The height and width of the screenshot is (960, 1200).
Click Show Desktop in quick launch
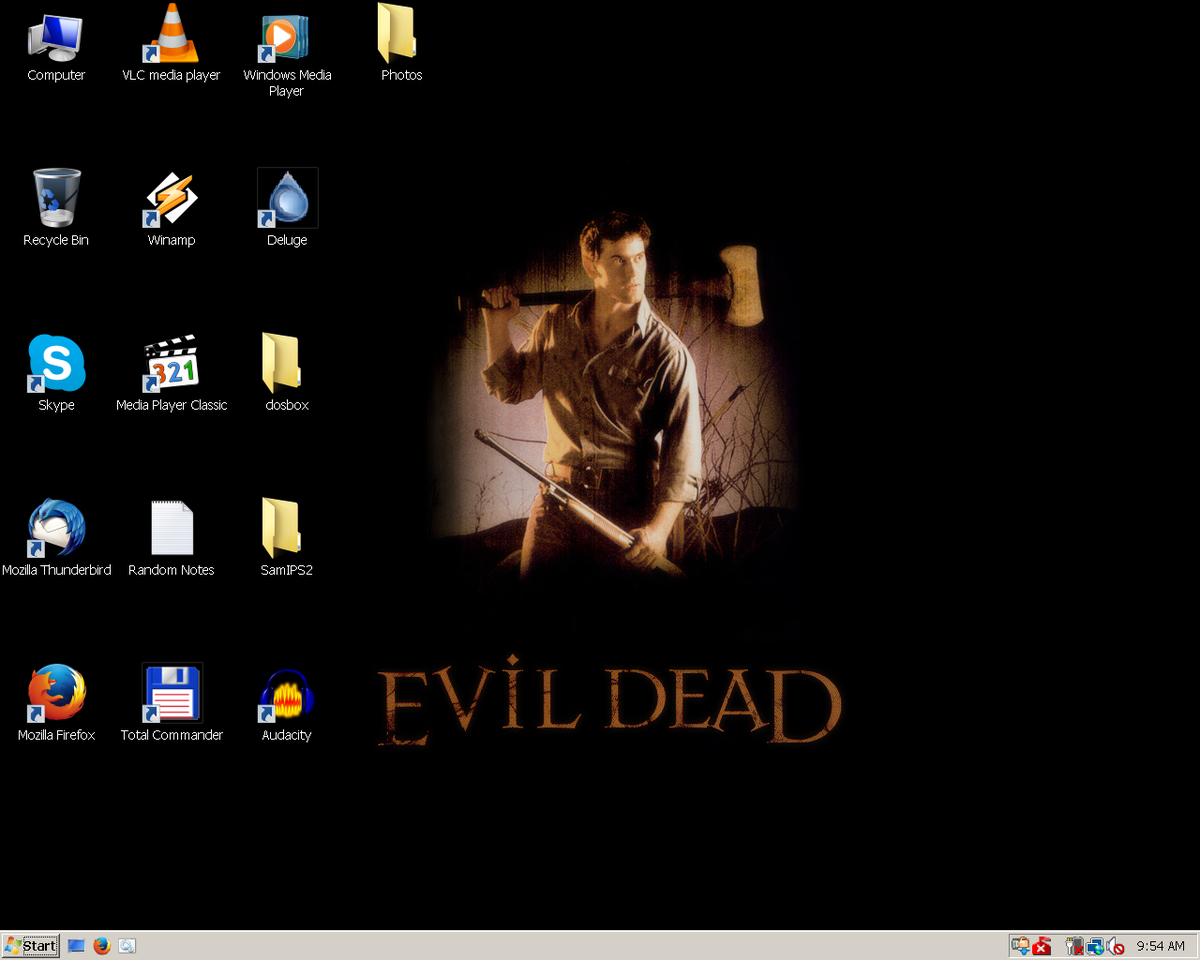[x=76, y=945]
